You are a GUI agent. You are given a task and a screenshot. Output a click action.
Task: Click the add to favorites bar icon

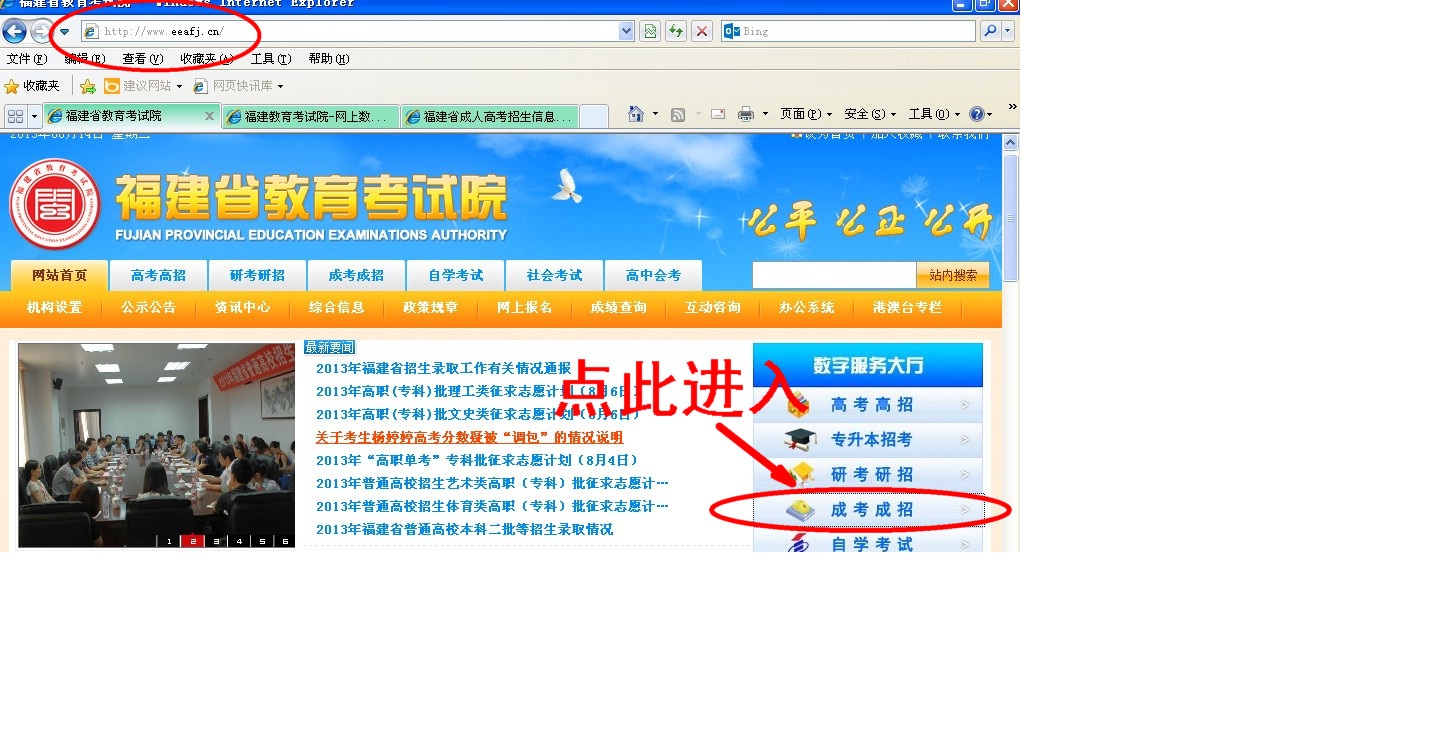88,86
